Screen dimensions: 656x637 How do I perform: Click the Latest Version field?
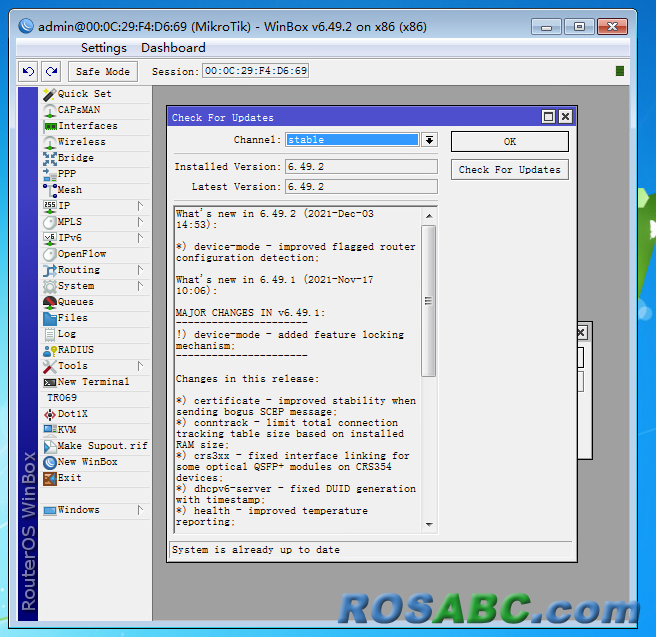[x=361, y=187]
